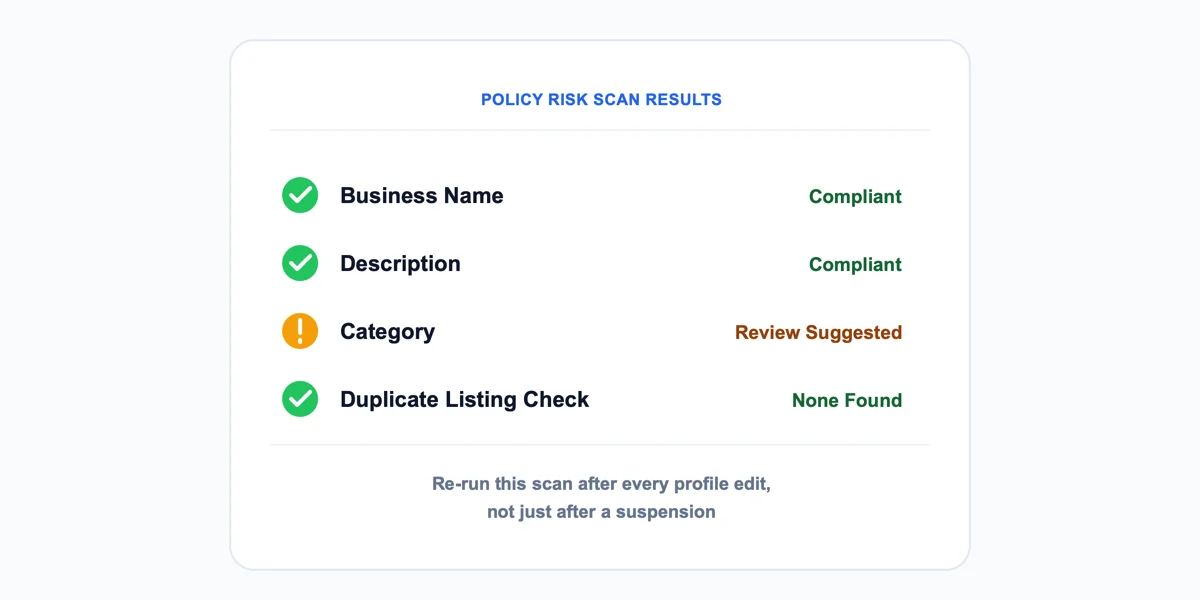
Task: Select the Category row label
Action: [387, 332]
